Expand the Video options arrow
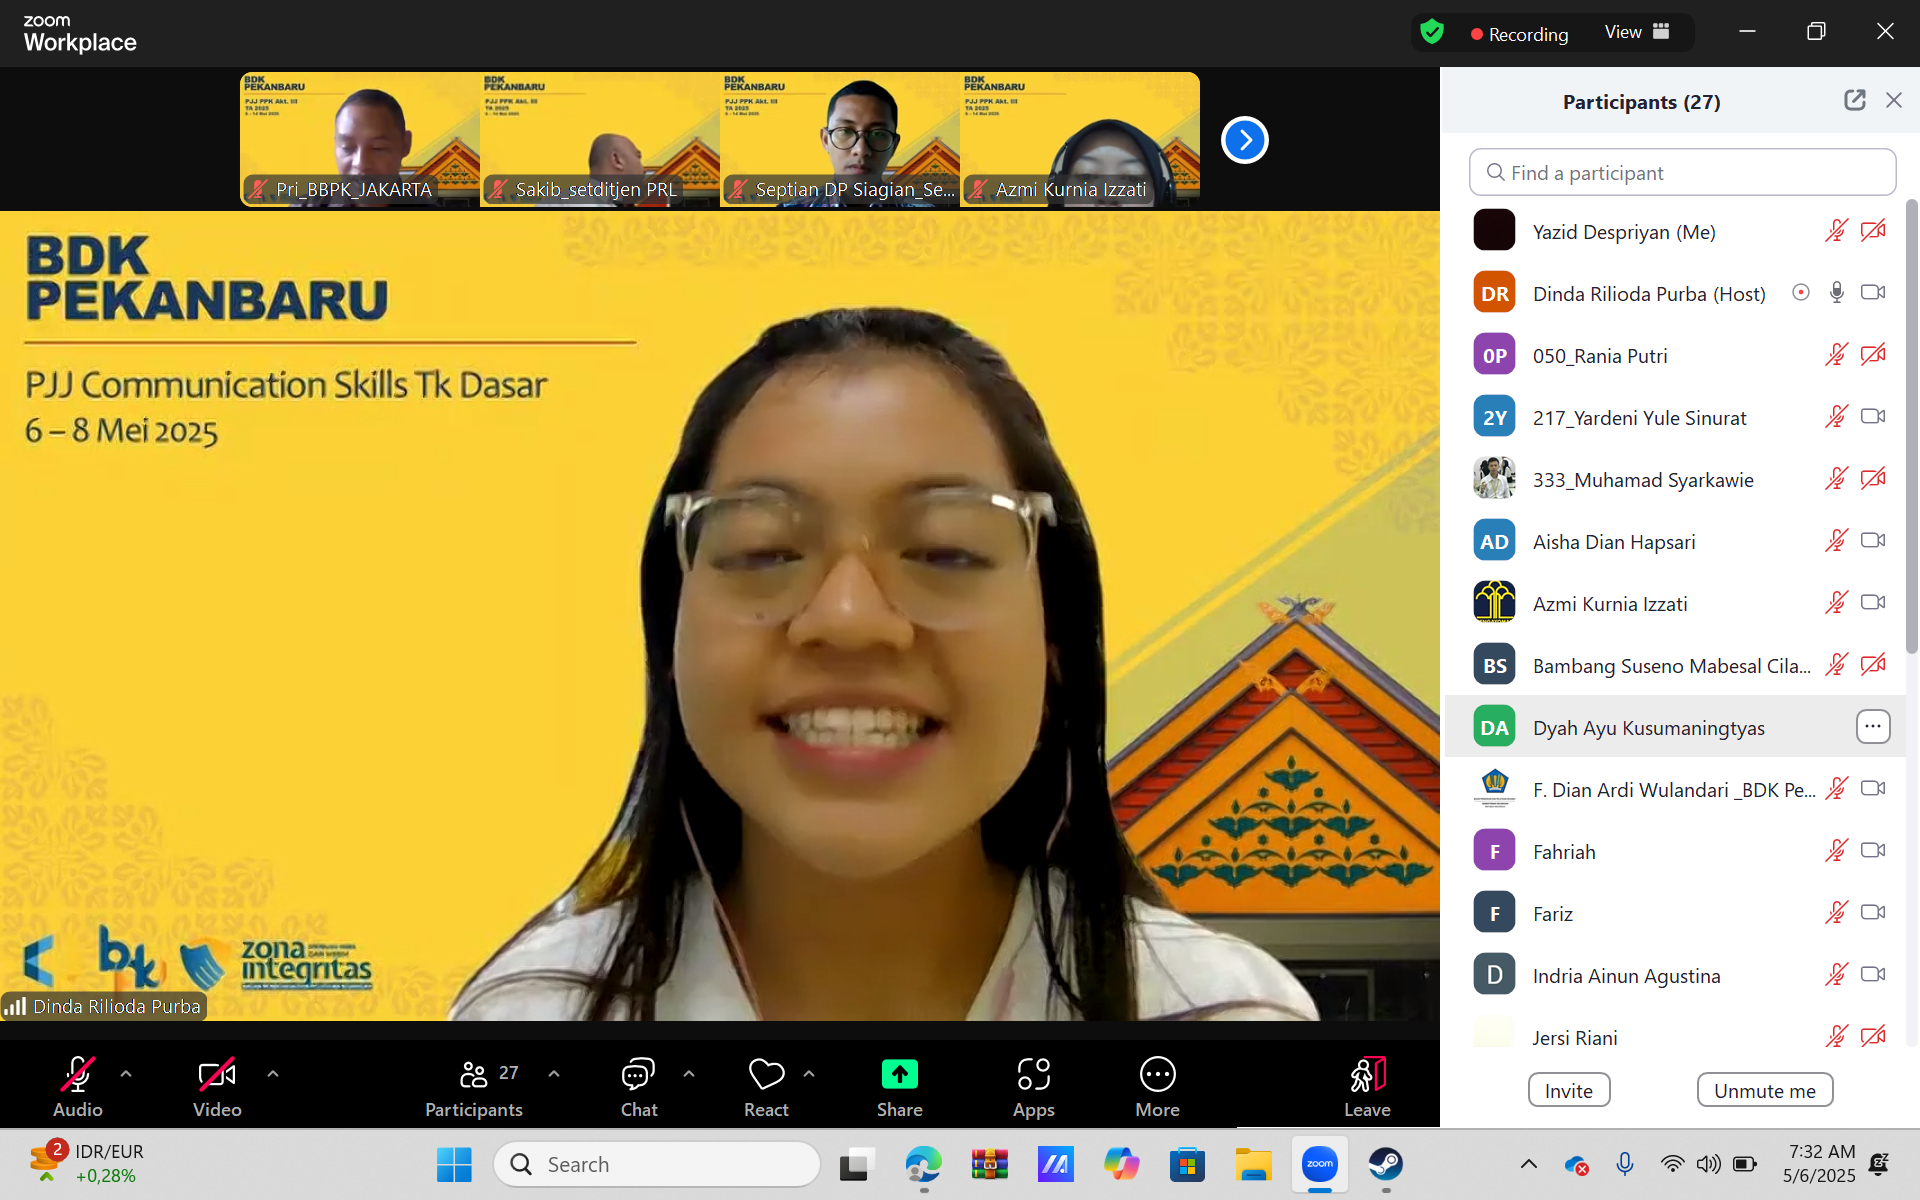 (x=273, y=1074)
